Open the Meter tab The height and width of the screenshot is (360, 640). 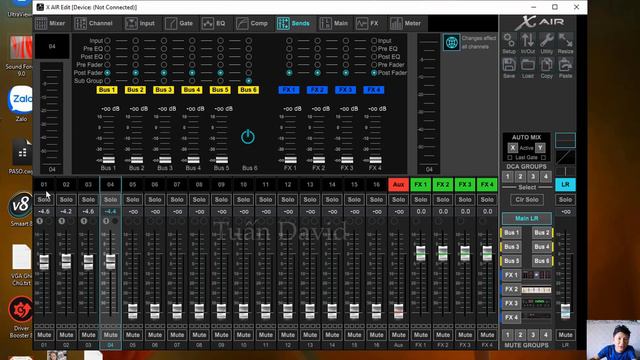[x=406, y=23]
